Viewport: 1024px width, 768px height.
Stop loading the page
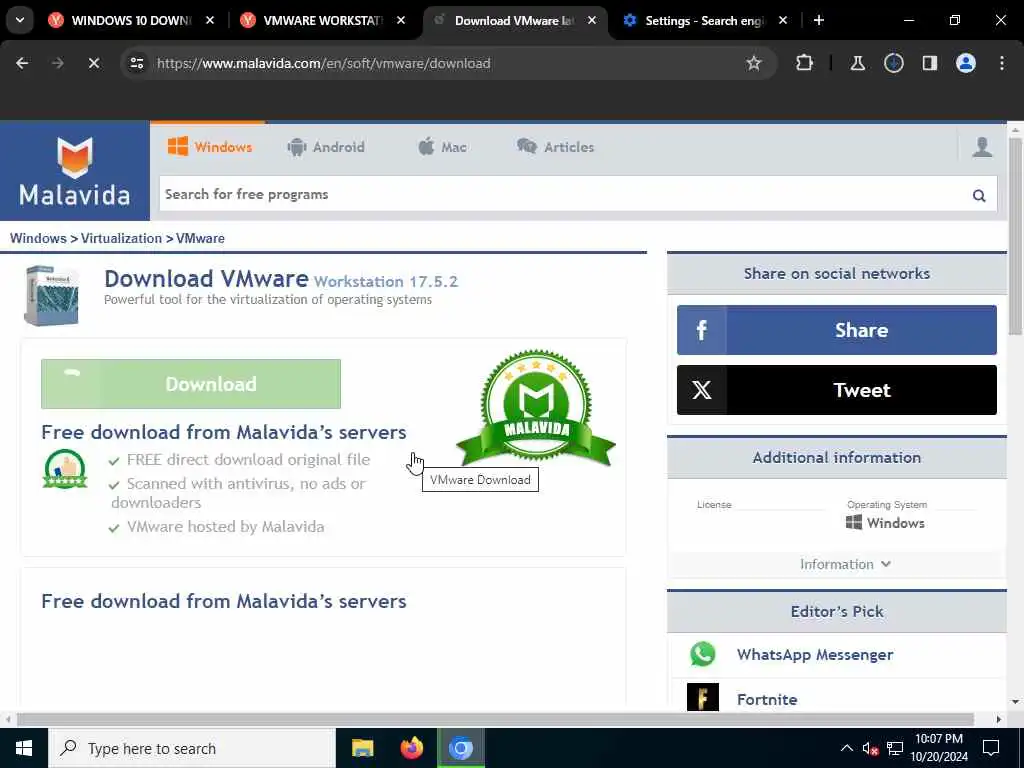click(x=94, y=63)
